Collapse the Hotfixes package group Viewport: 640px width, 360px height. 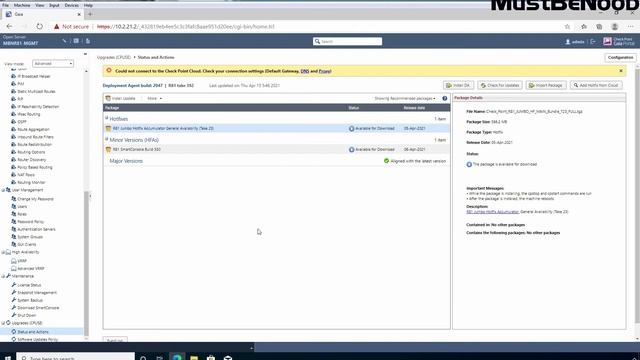coord(107,118)
